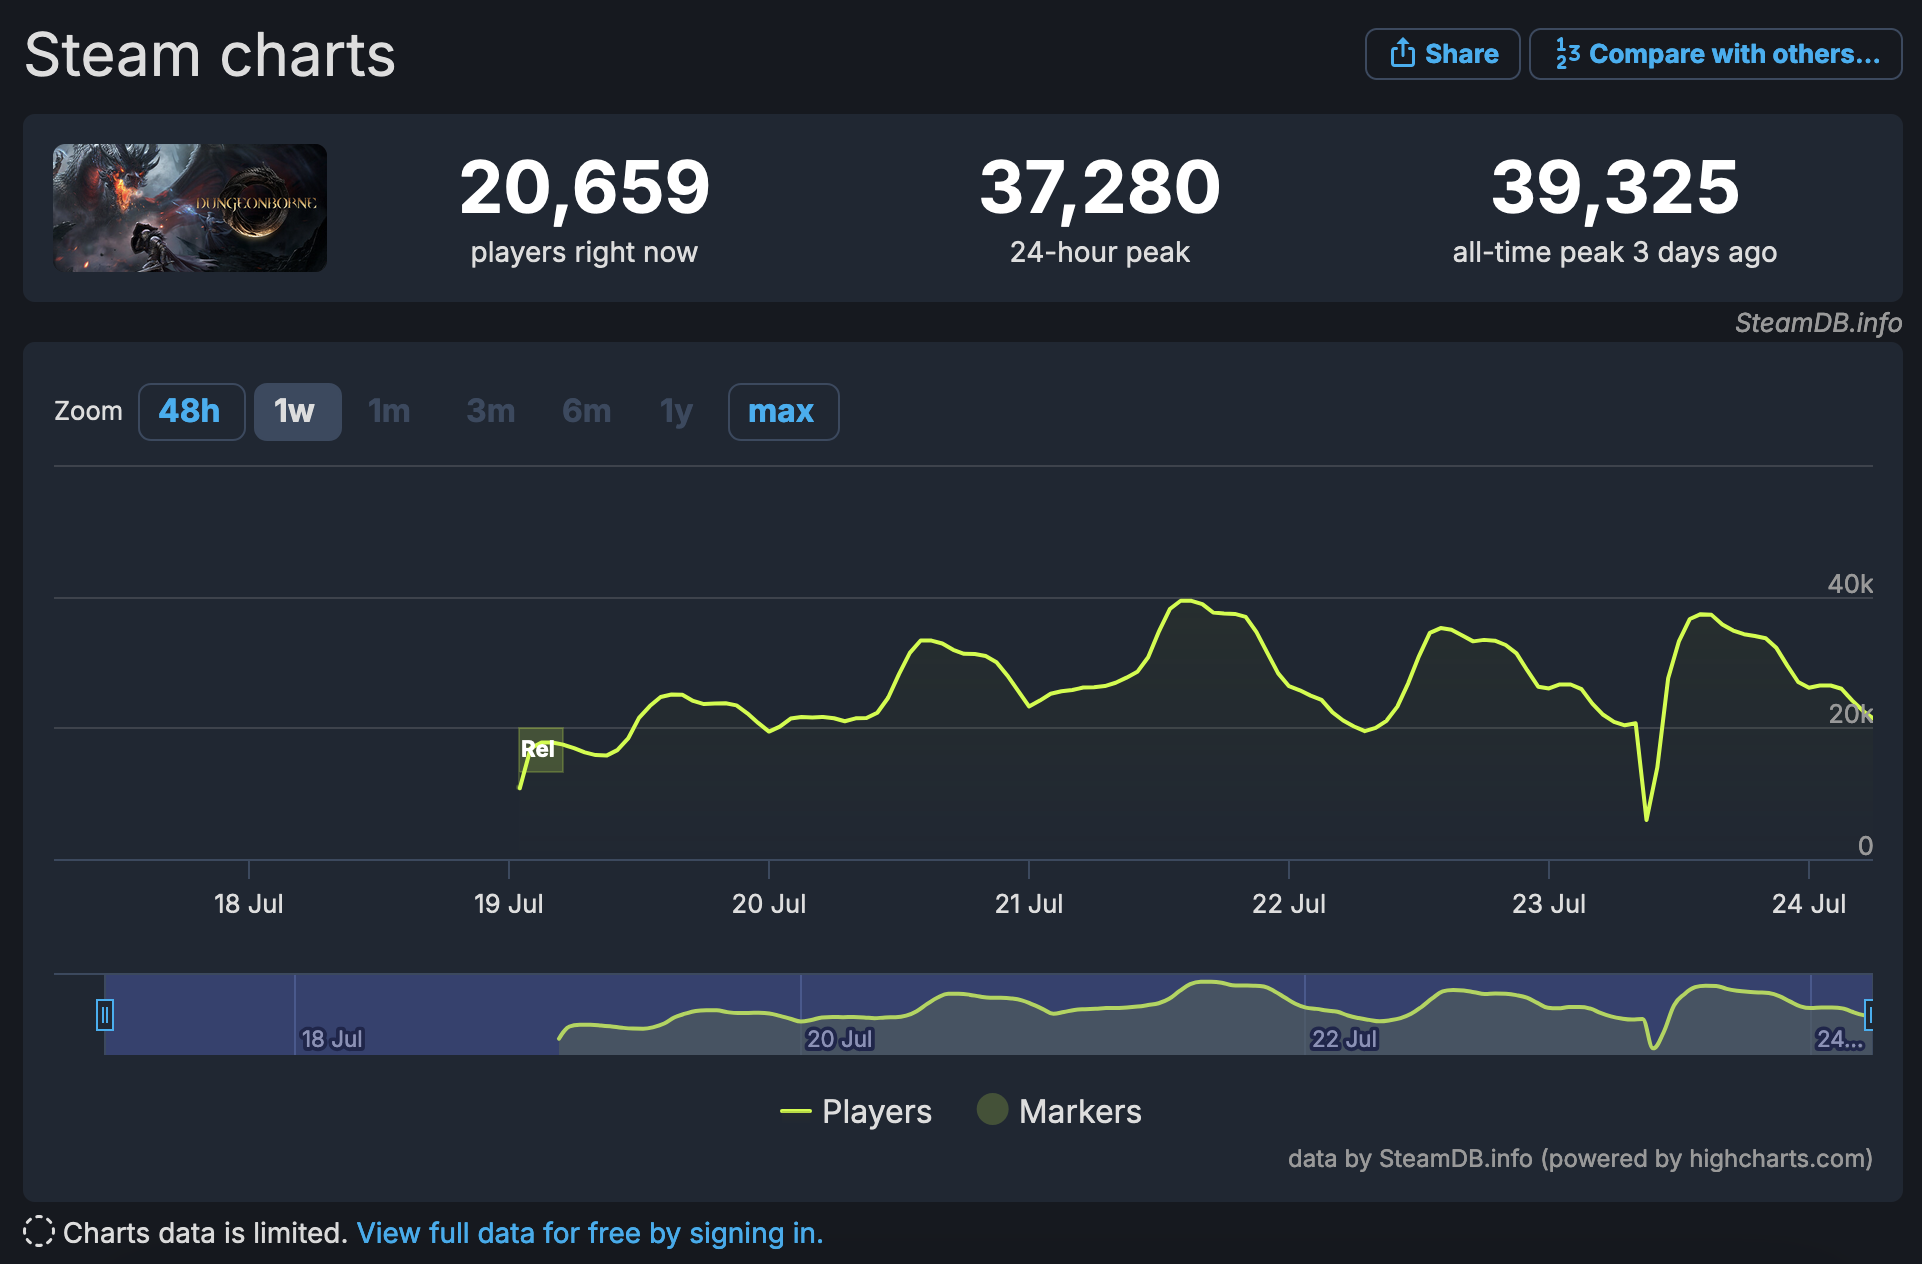Click the Share icon button
1922x1264 pixels.
tap(1405, 54)
